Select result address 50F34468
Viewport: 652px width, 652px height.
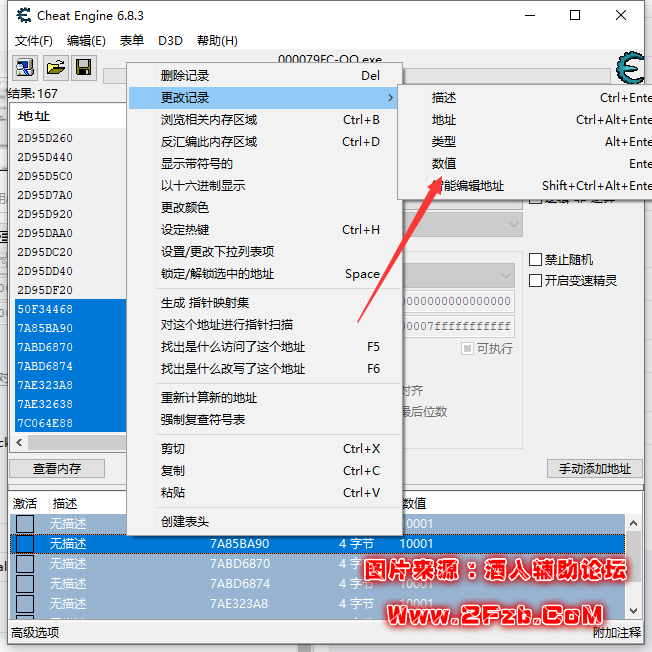click(x=71, y=309)
